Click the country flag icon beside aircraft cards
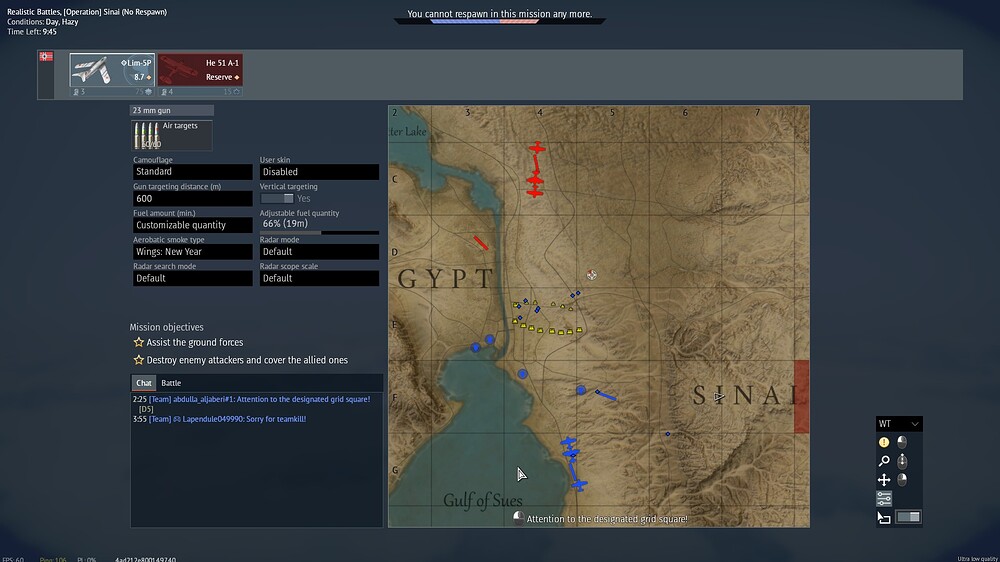 (46, 57)
